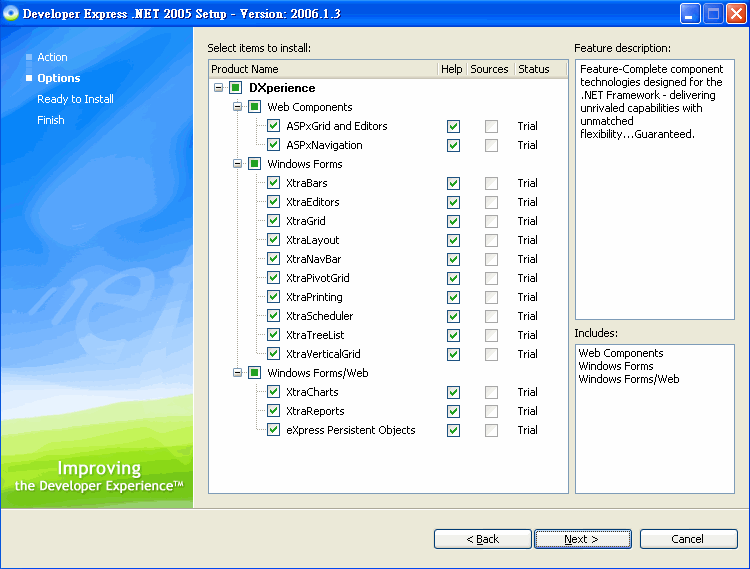Disable Help for ASPxGrid and Editors
750x569 pixels.
pyautogui.click(x=453, y=126)
